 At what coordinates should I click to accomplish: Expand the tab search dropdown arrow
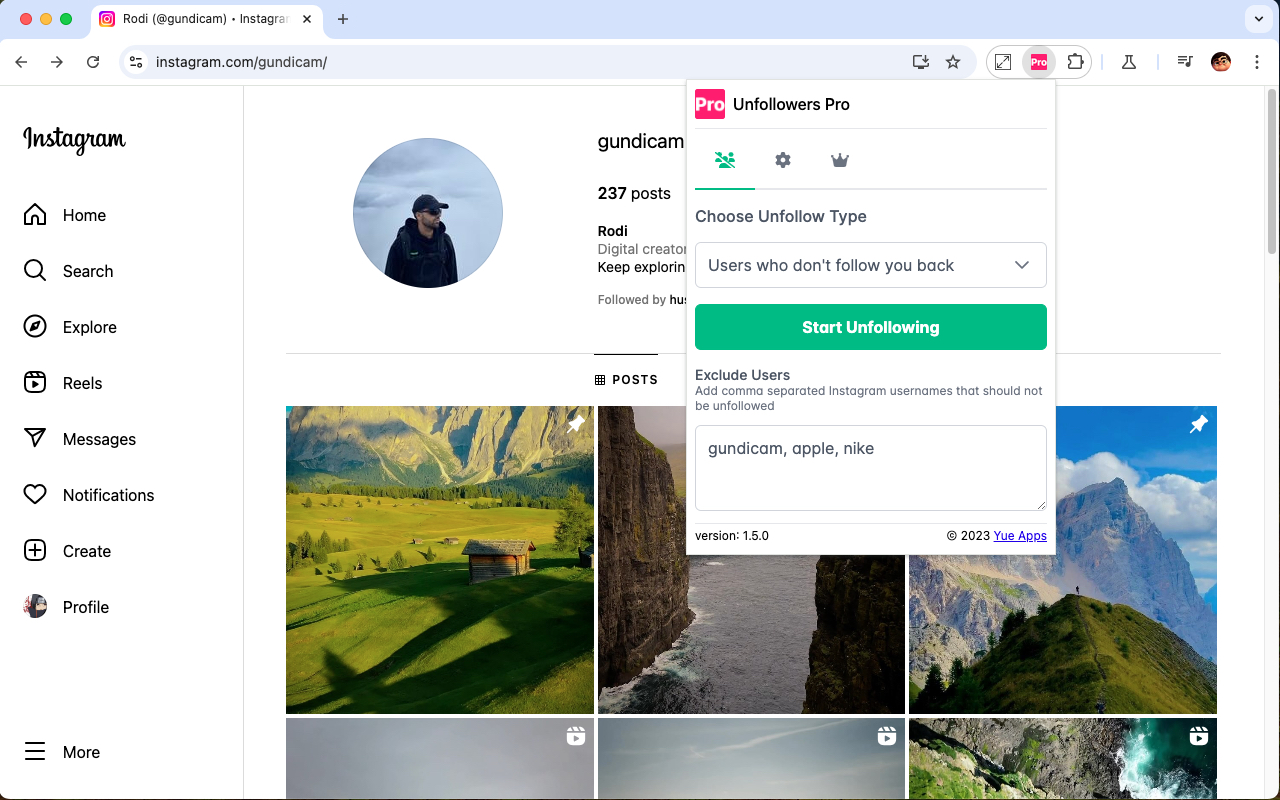[x=1257, y=19]
